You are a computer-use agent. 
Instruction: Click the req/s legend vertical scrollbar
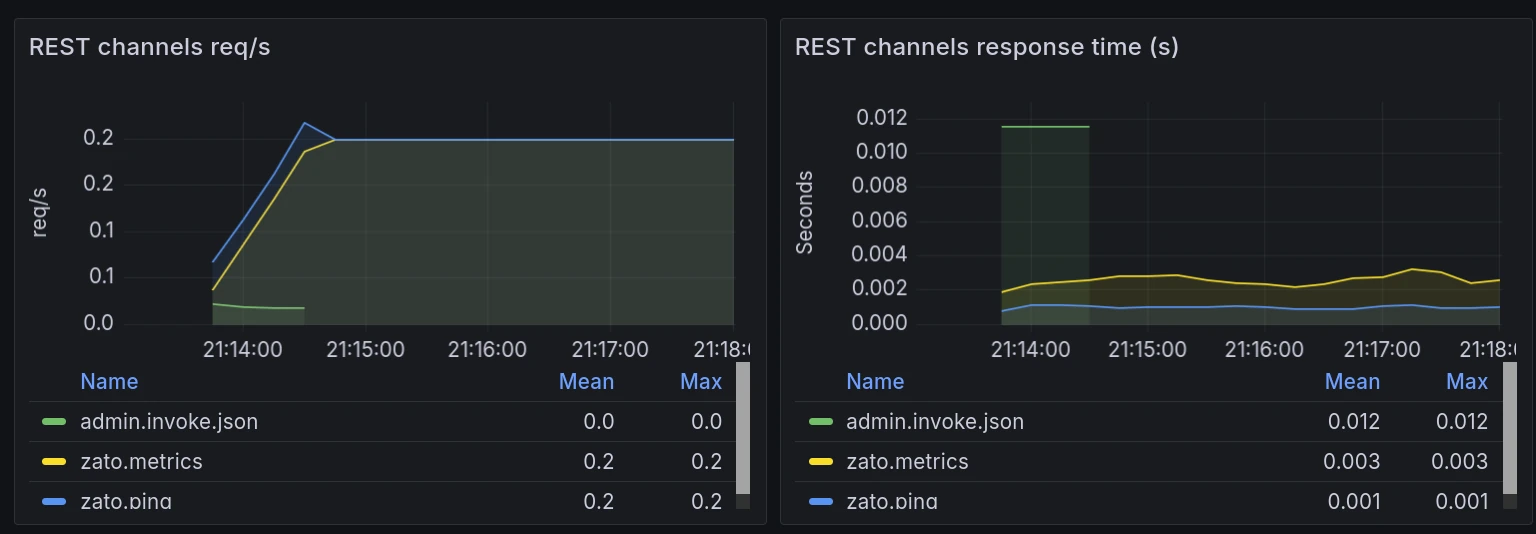click(x=742, y=430)
